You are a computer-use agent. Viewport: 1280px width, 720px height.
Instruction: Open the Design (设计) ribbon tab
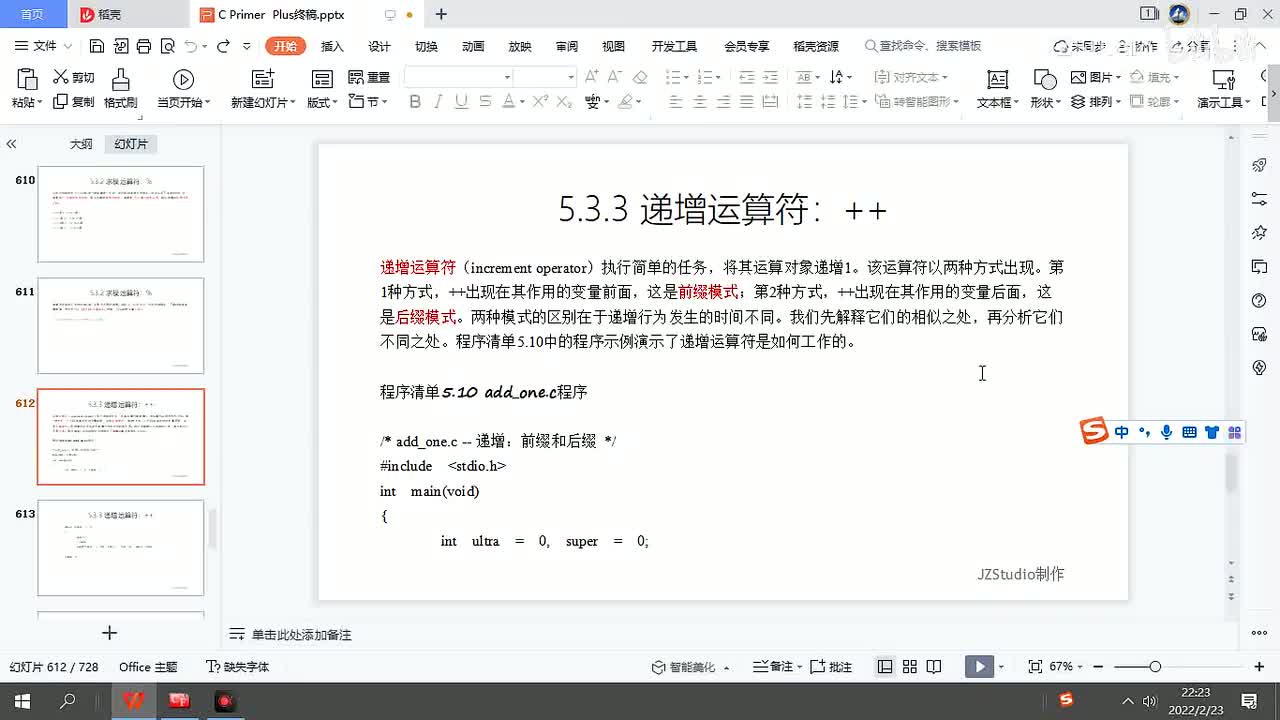pos(379,46)
